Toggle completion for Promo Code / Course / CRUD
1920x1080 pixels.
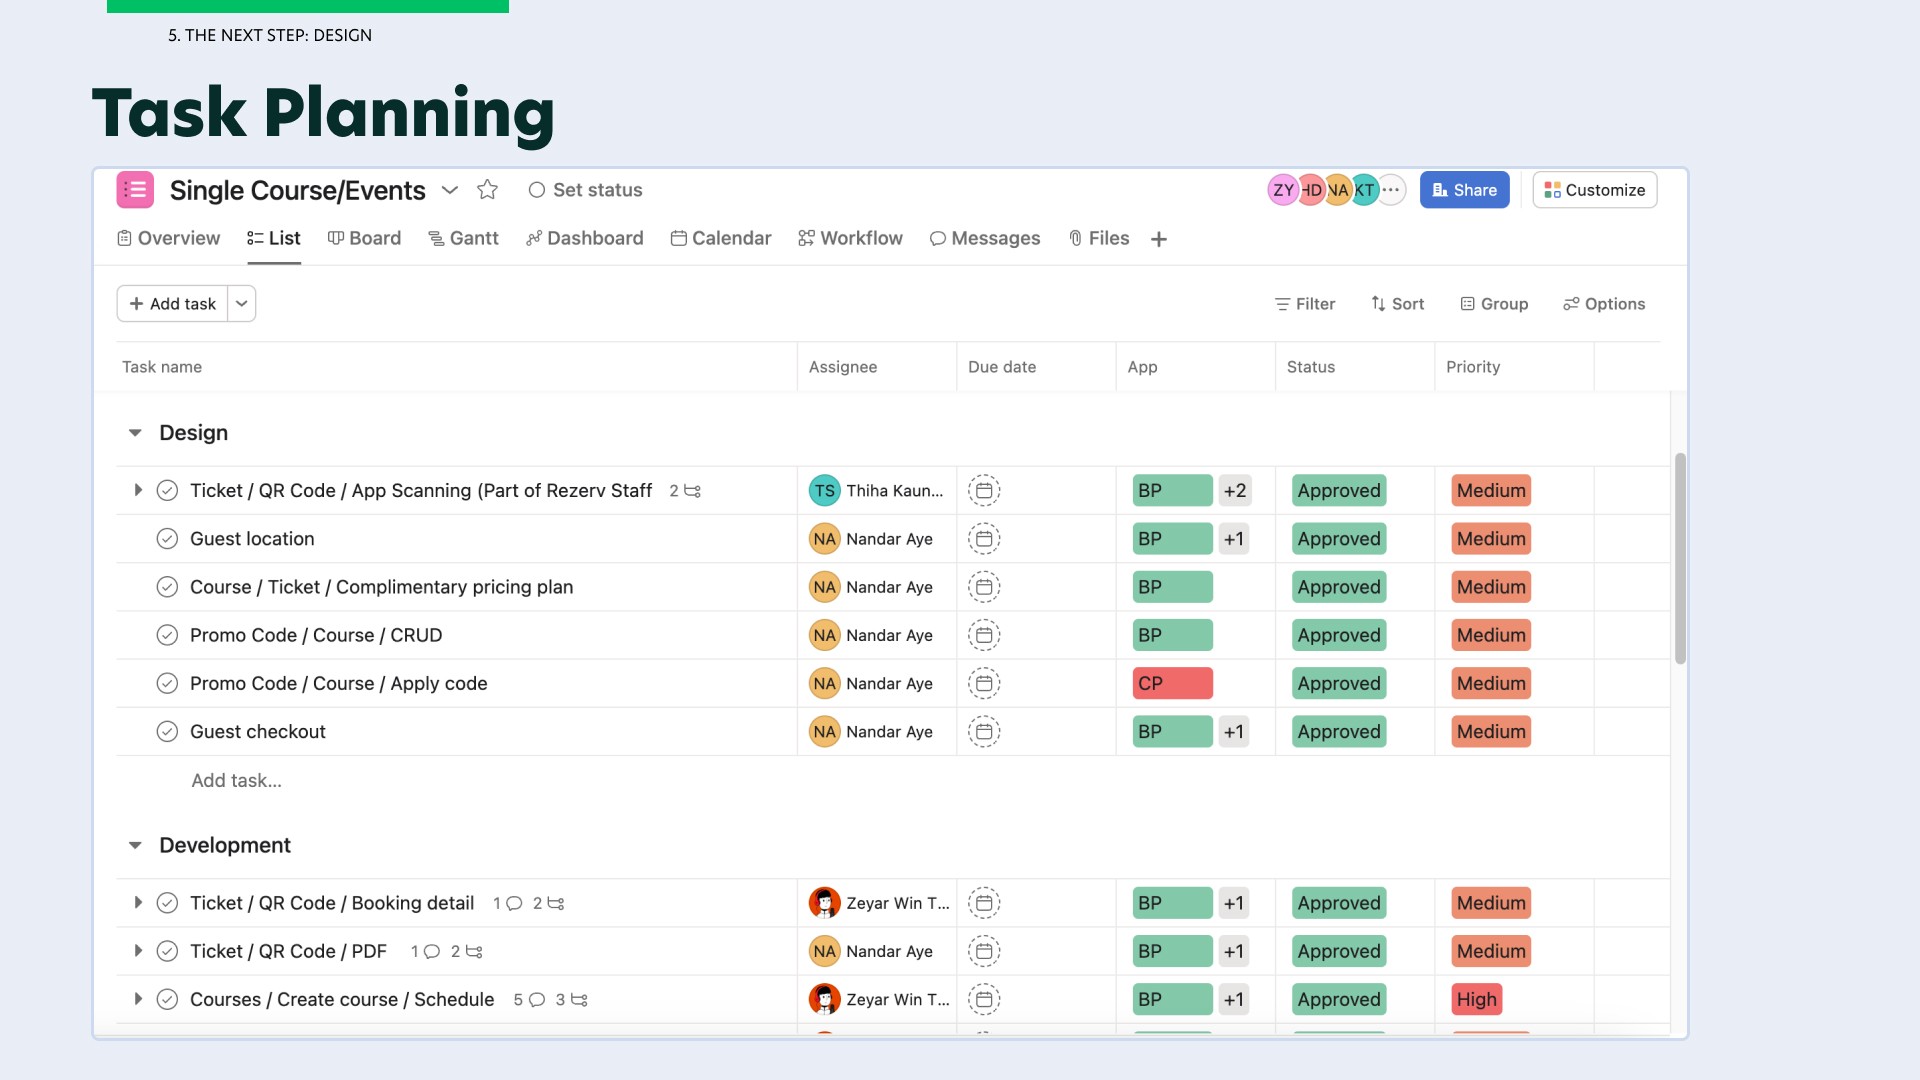tap(167, 636)
